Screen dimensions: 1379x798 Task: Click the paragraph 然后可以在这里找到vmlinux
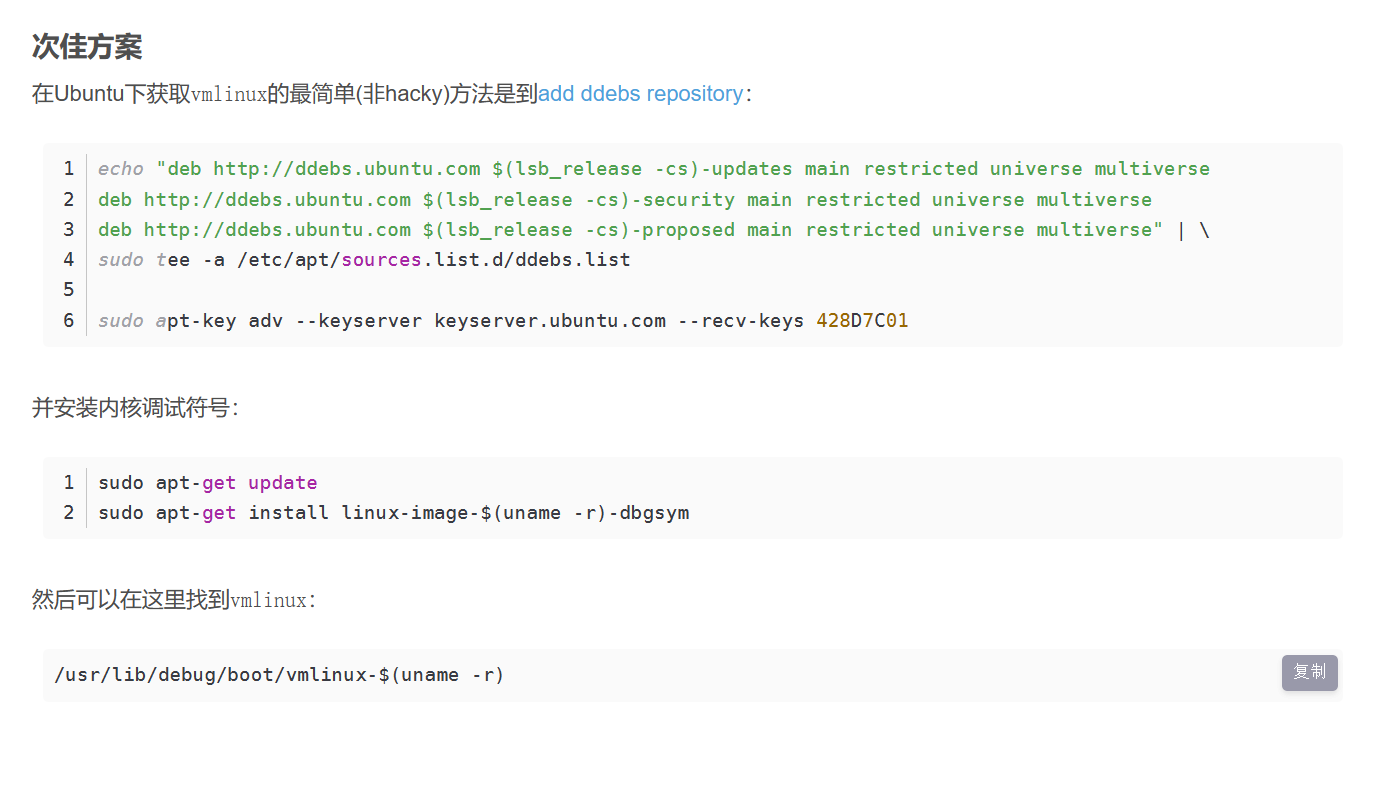[x=174, y=600]
